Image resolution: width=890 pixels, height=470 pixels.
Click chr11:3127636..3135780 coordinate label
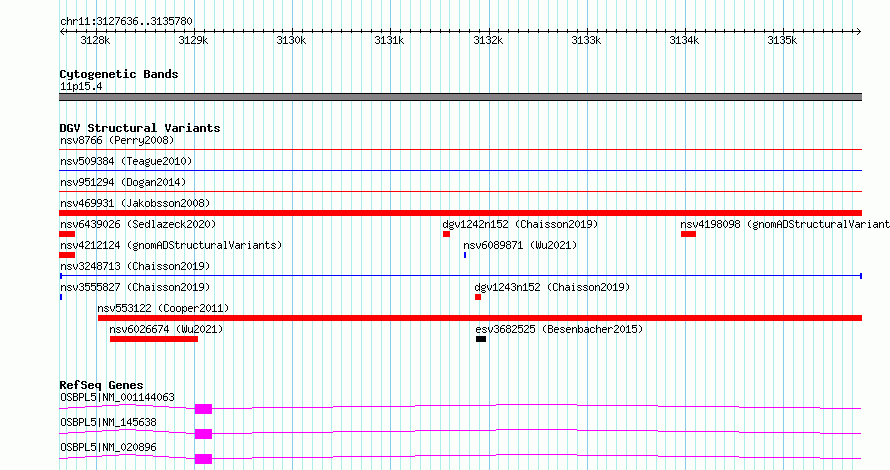[x=126, y=22]
